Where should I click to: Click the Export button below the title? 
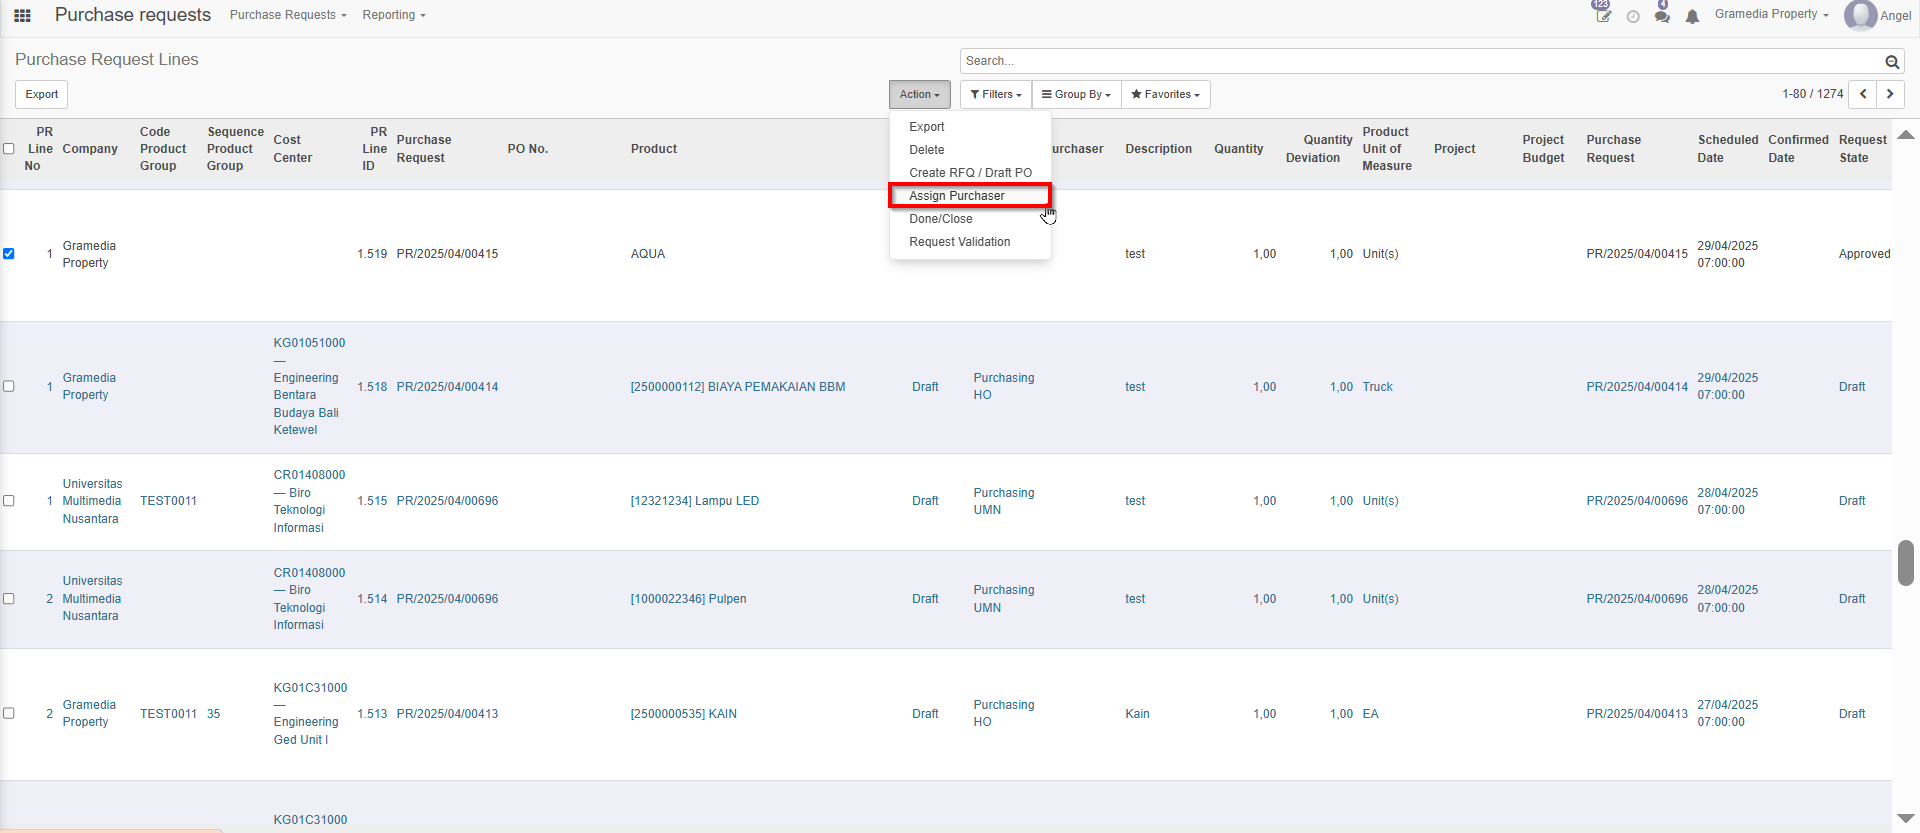pos(42,94)
